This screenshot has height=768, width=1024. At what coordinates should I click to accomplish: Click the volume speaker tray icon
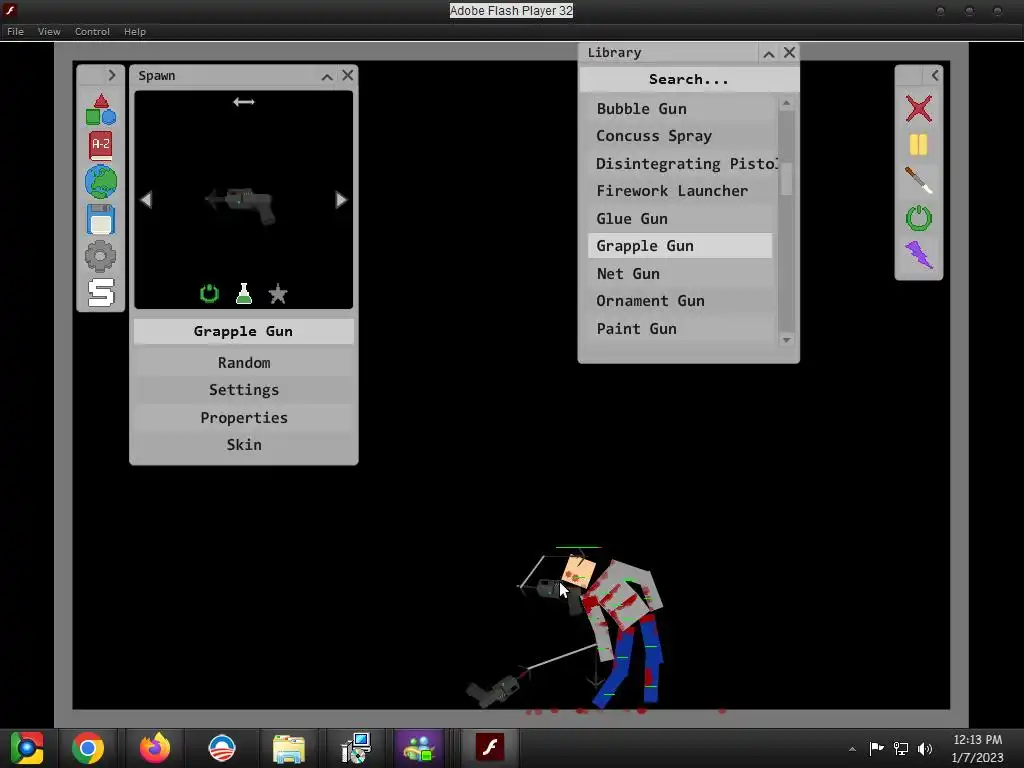pos(925,748)
